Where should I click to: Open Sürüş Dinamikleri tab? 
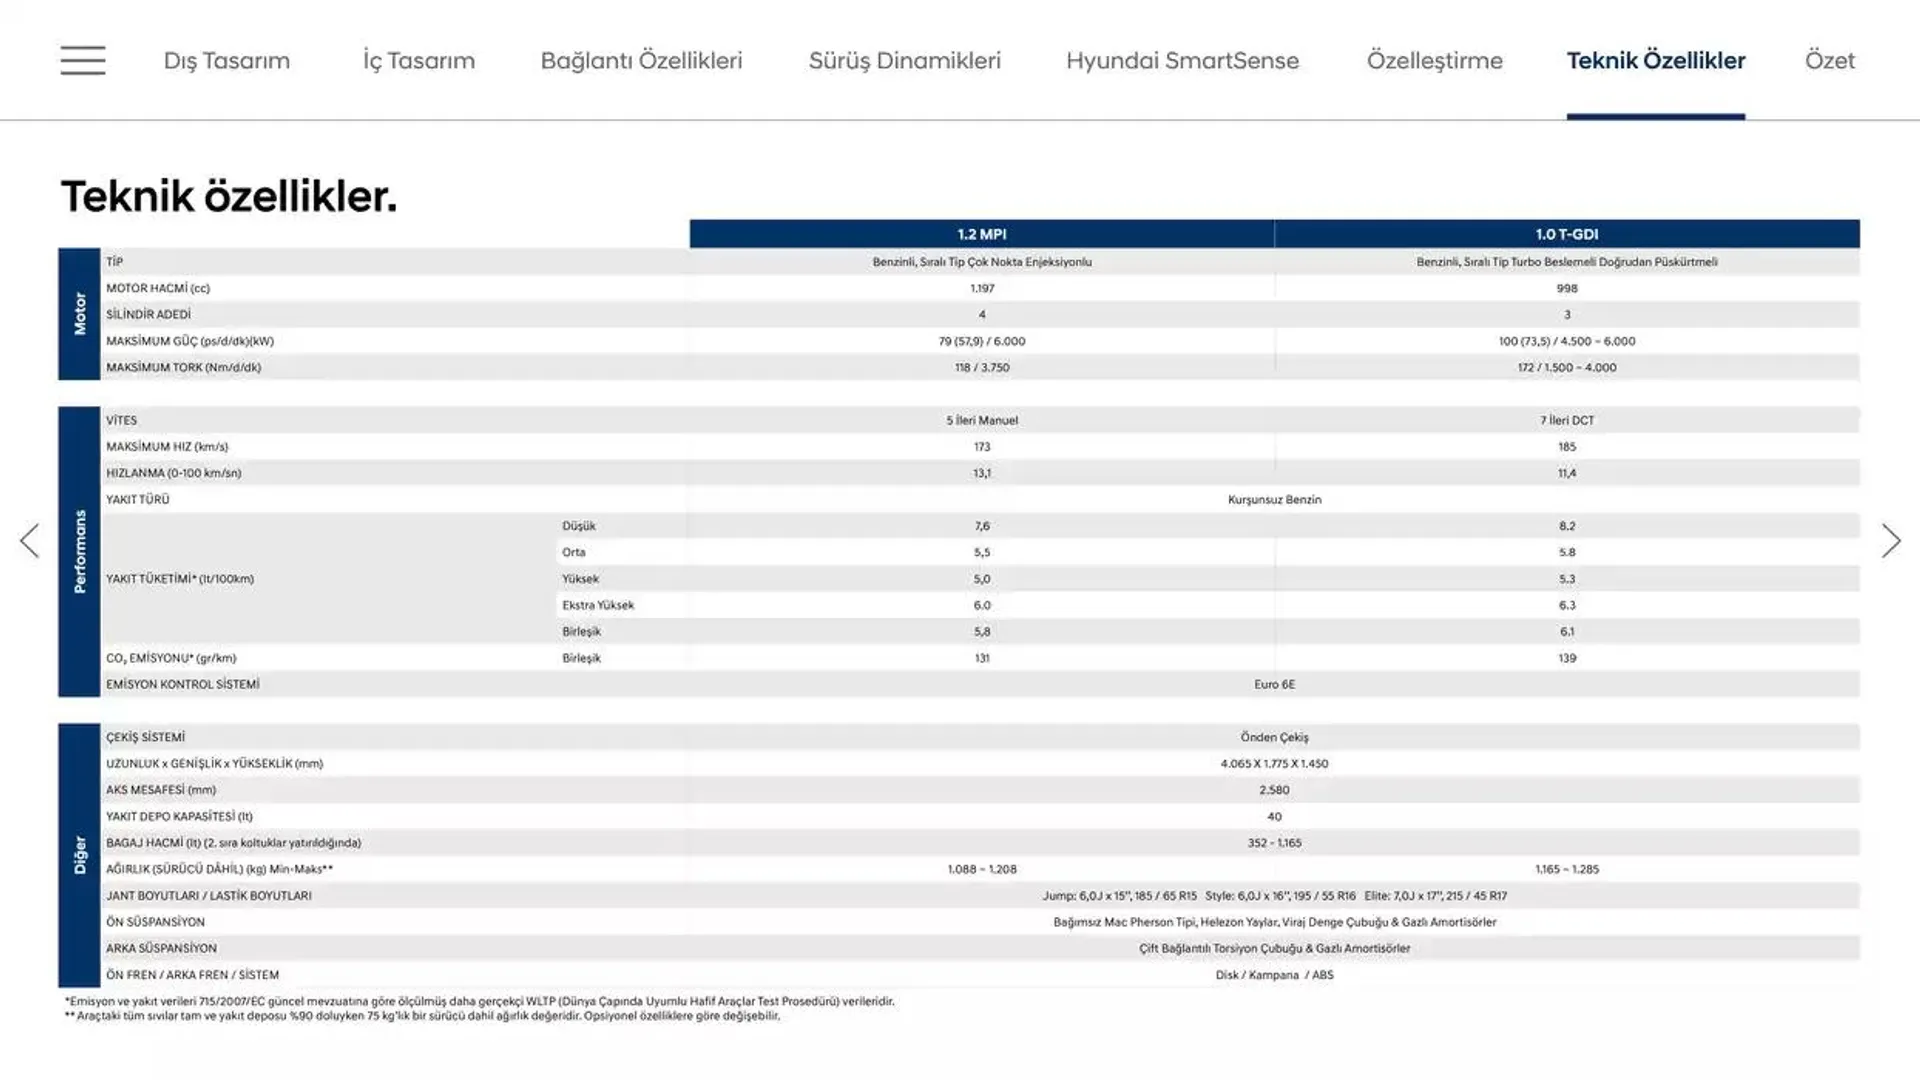click(x=904, y=60)
